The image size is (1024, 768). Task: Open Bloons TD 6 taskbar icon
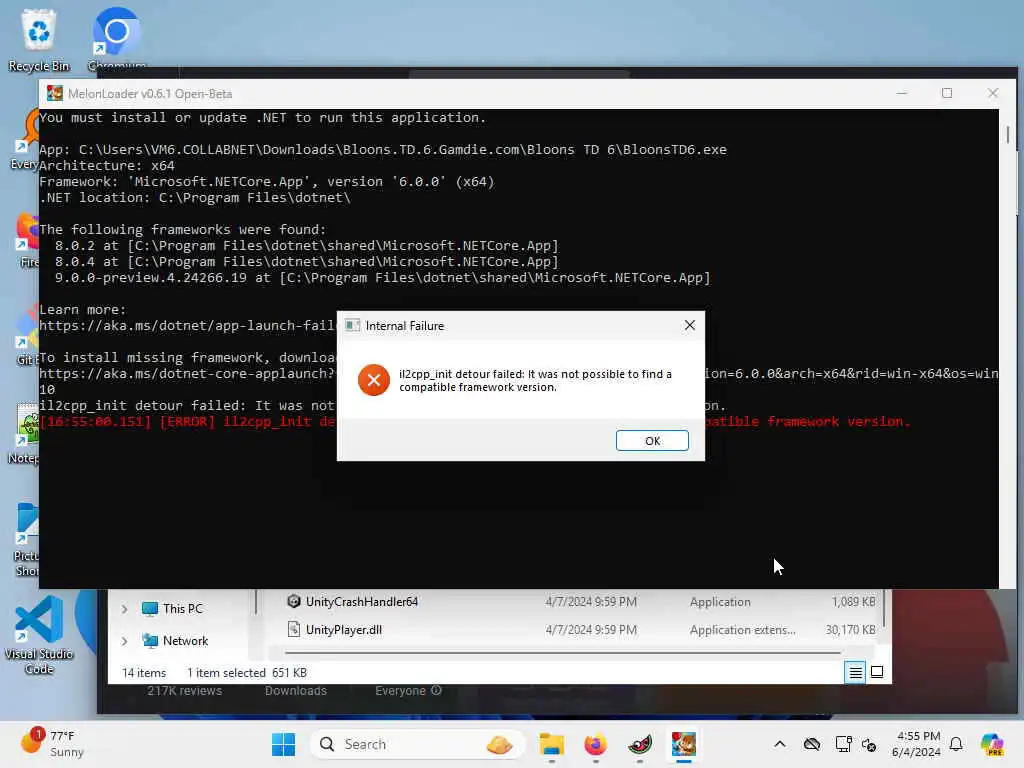click(x=684, y=744)
